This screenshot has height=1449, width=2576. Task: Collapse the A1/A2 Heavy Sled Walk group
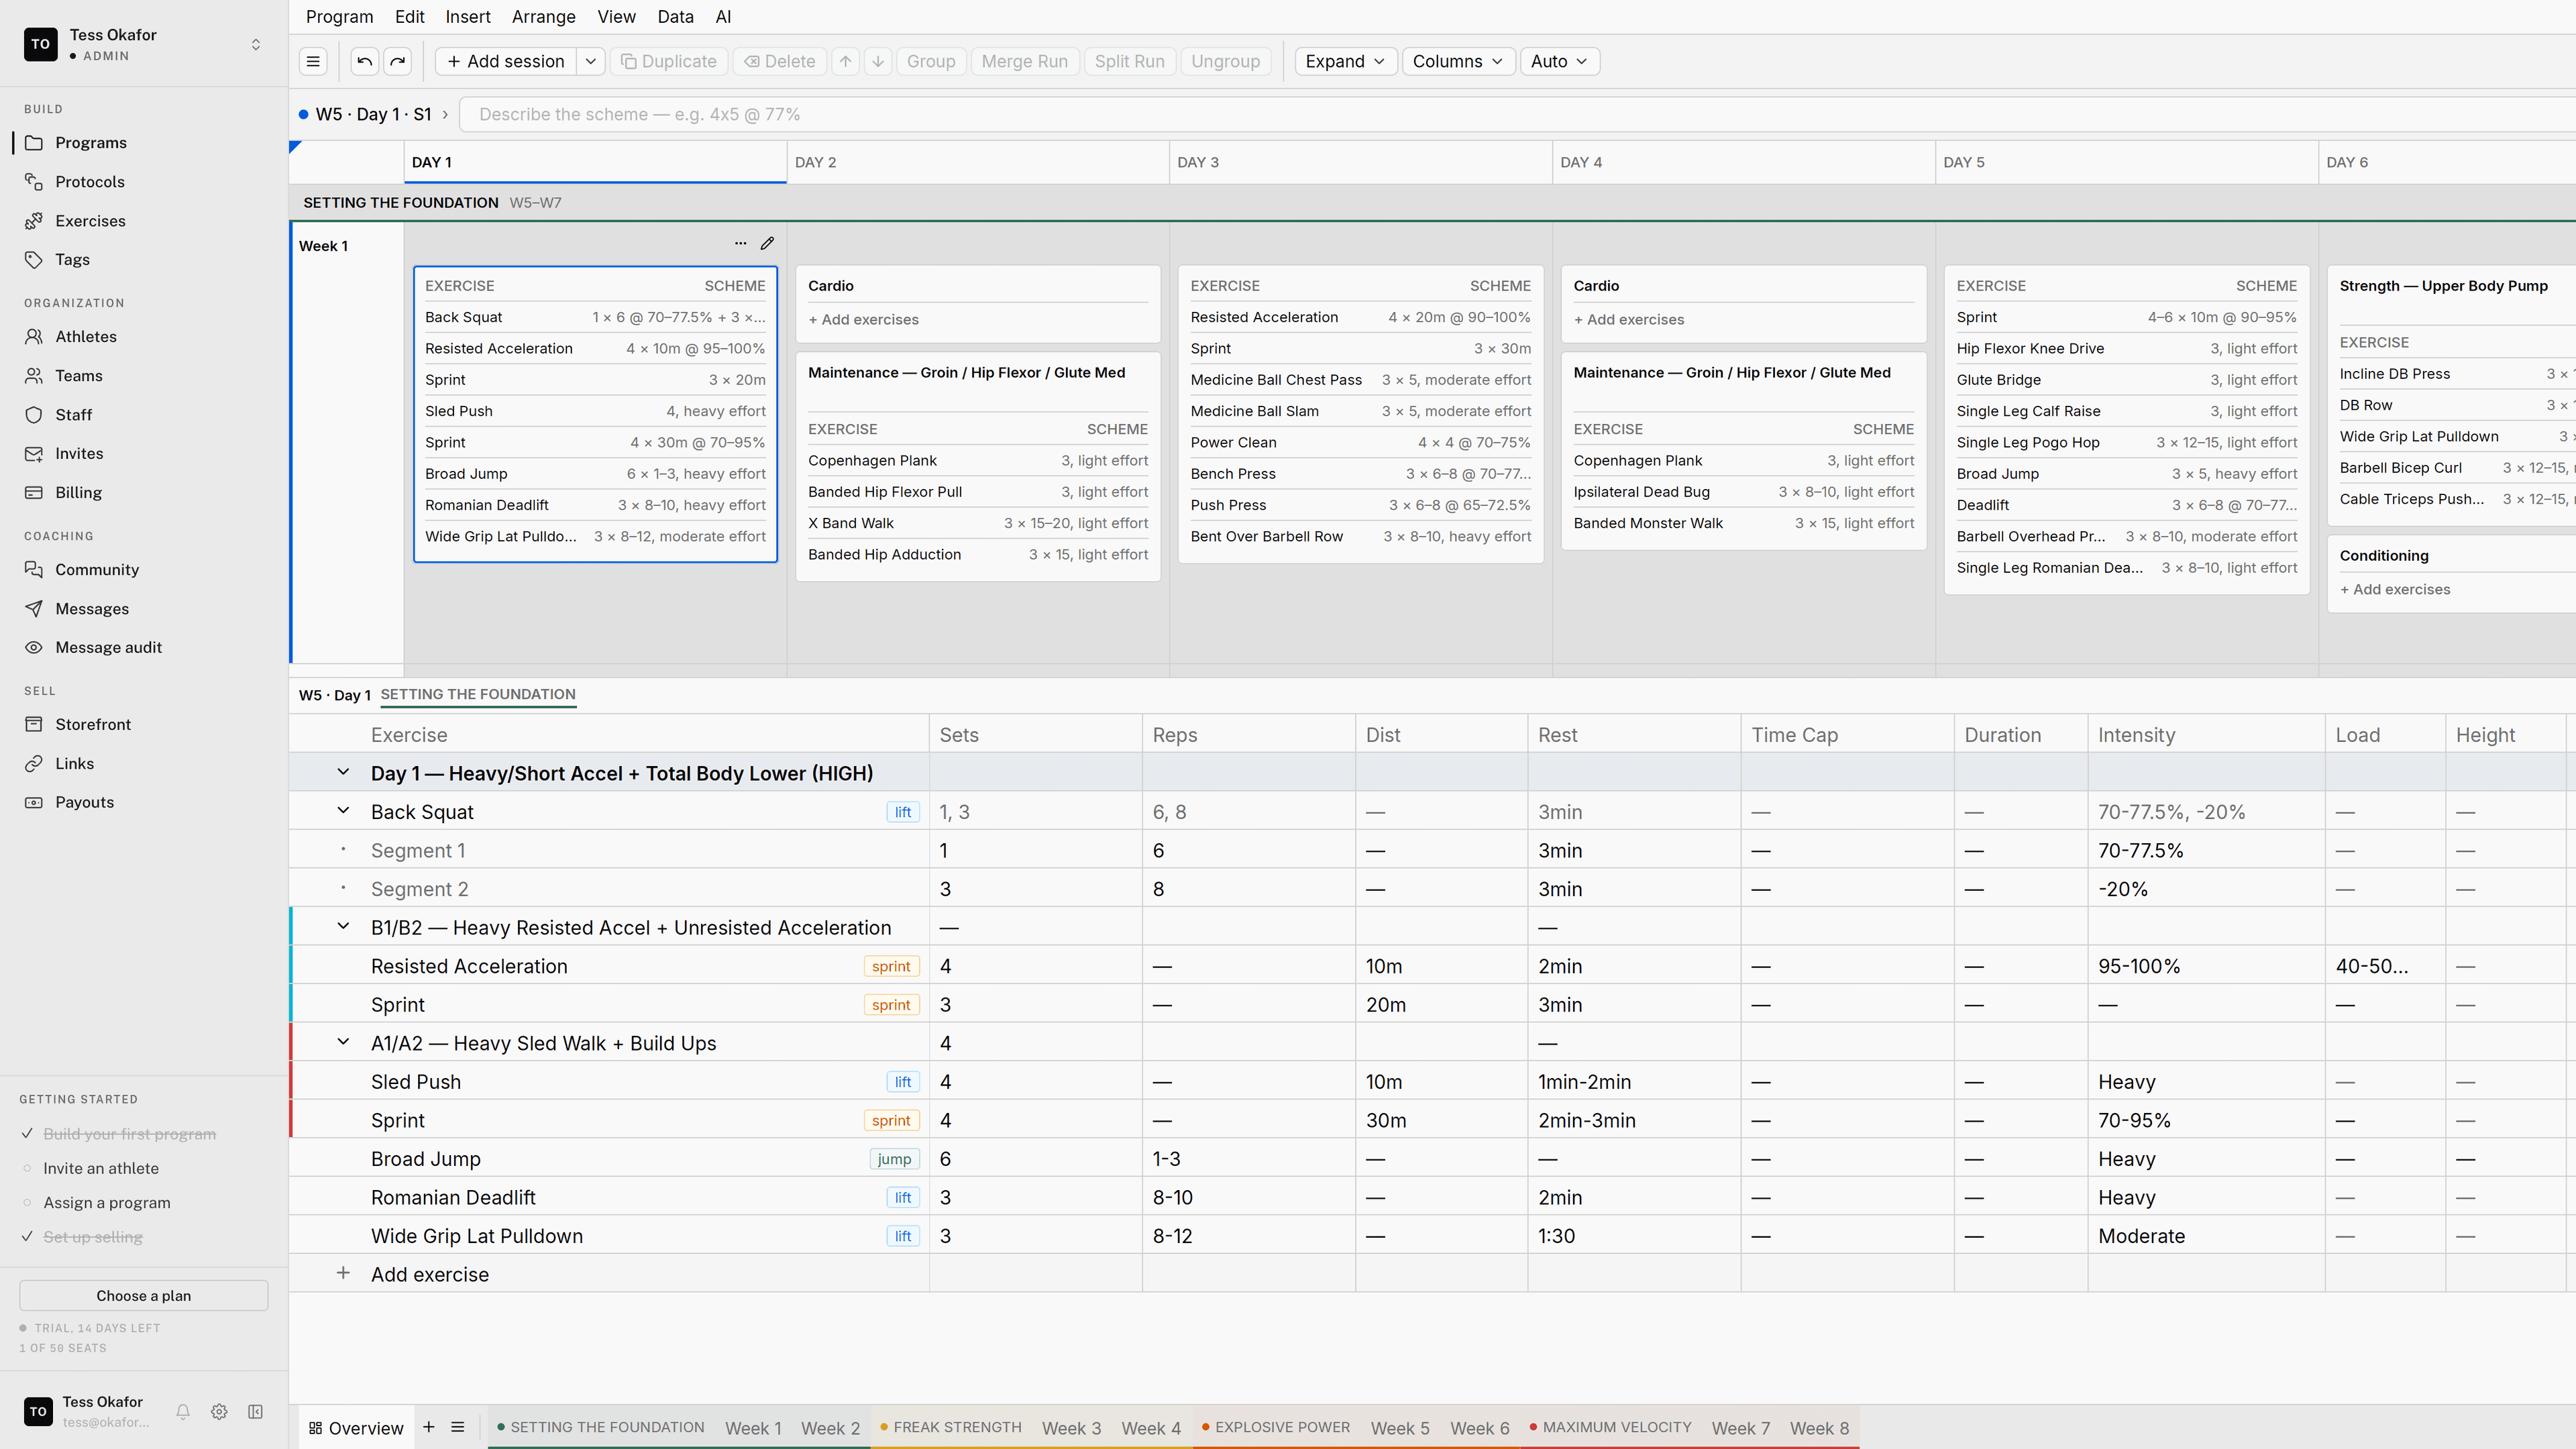pos(343,1042)
